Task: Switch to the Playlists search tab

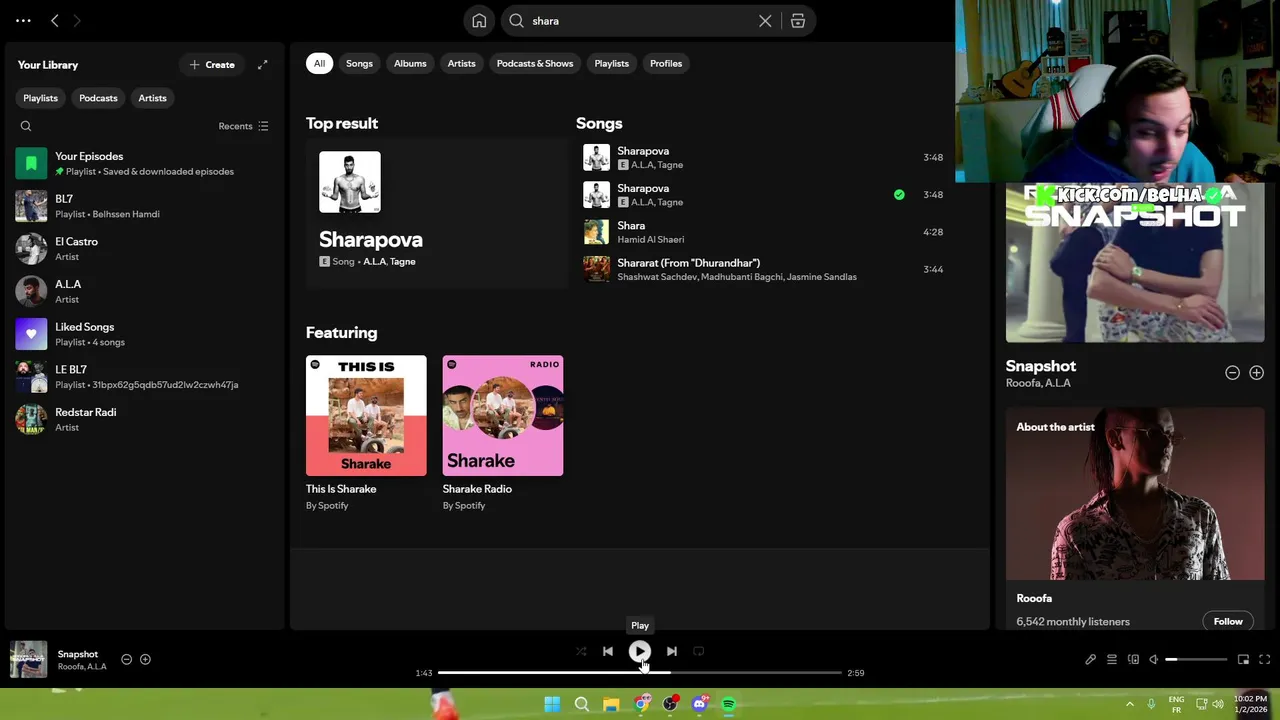Action: click(x=611, y=63)
